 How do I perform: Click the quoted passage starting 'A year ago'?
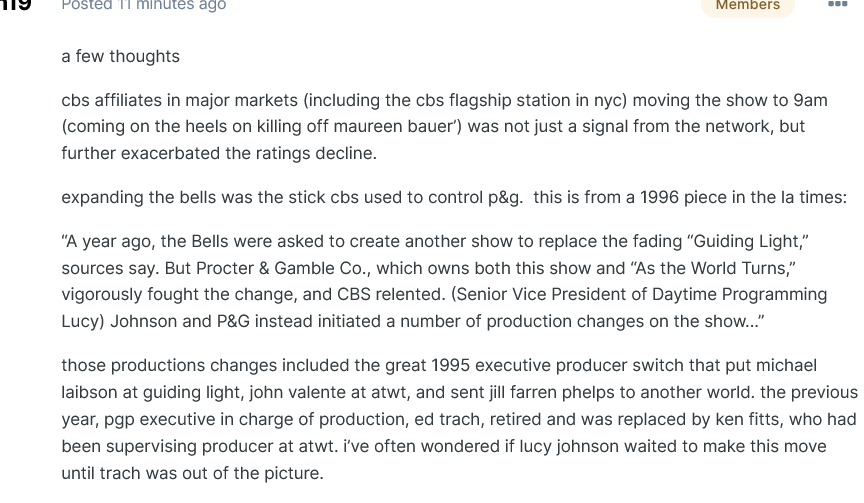444,281
